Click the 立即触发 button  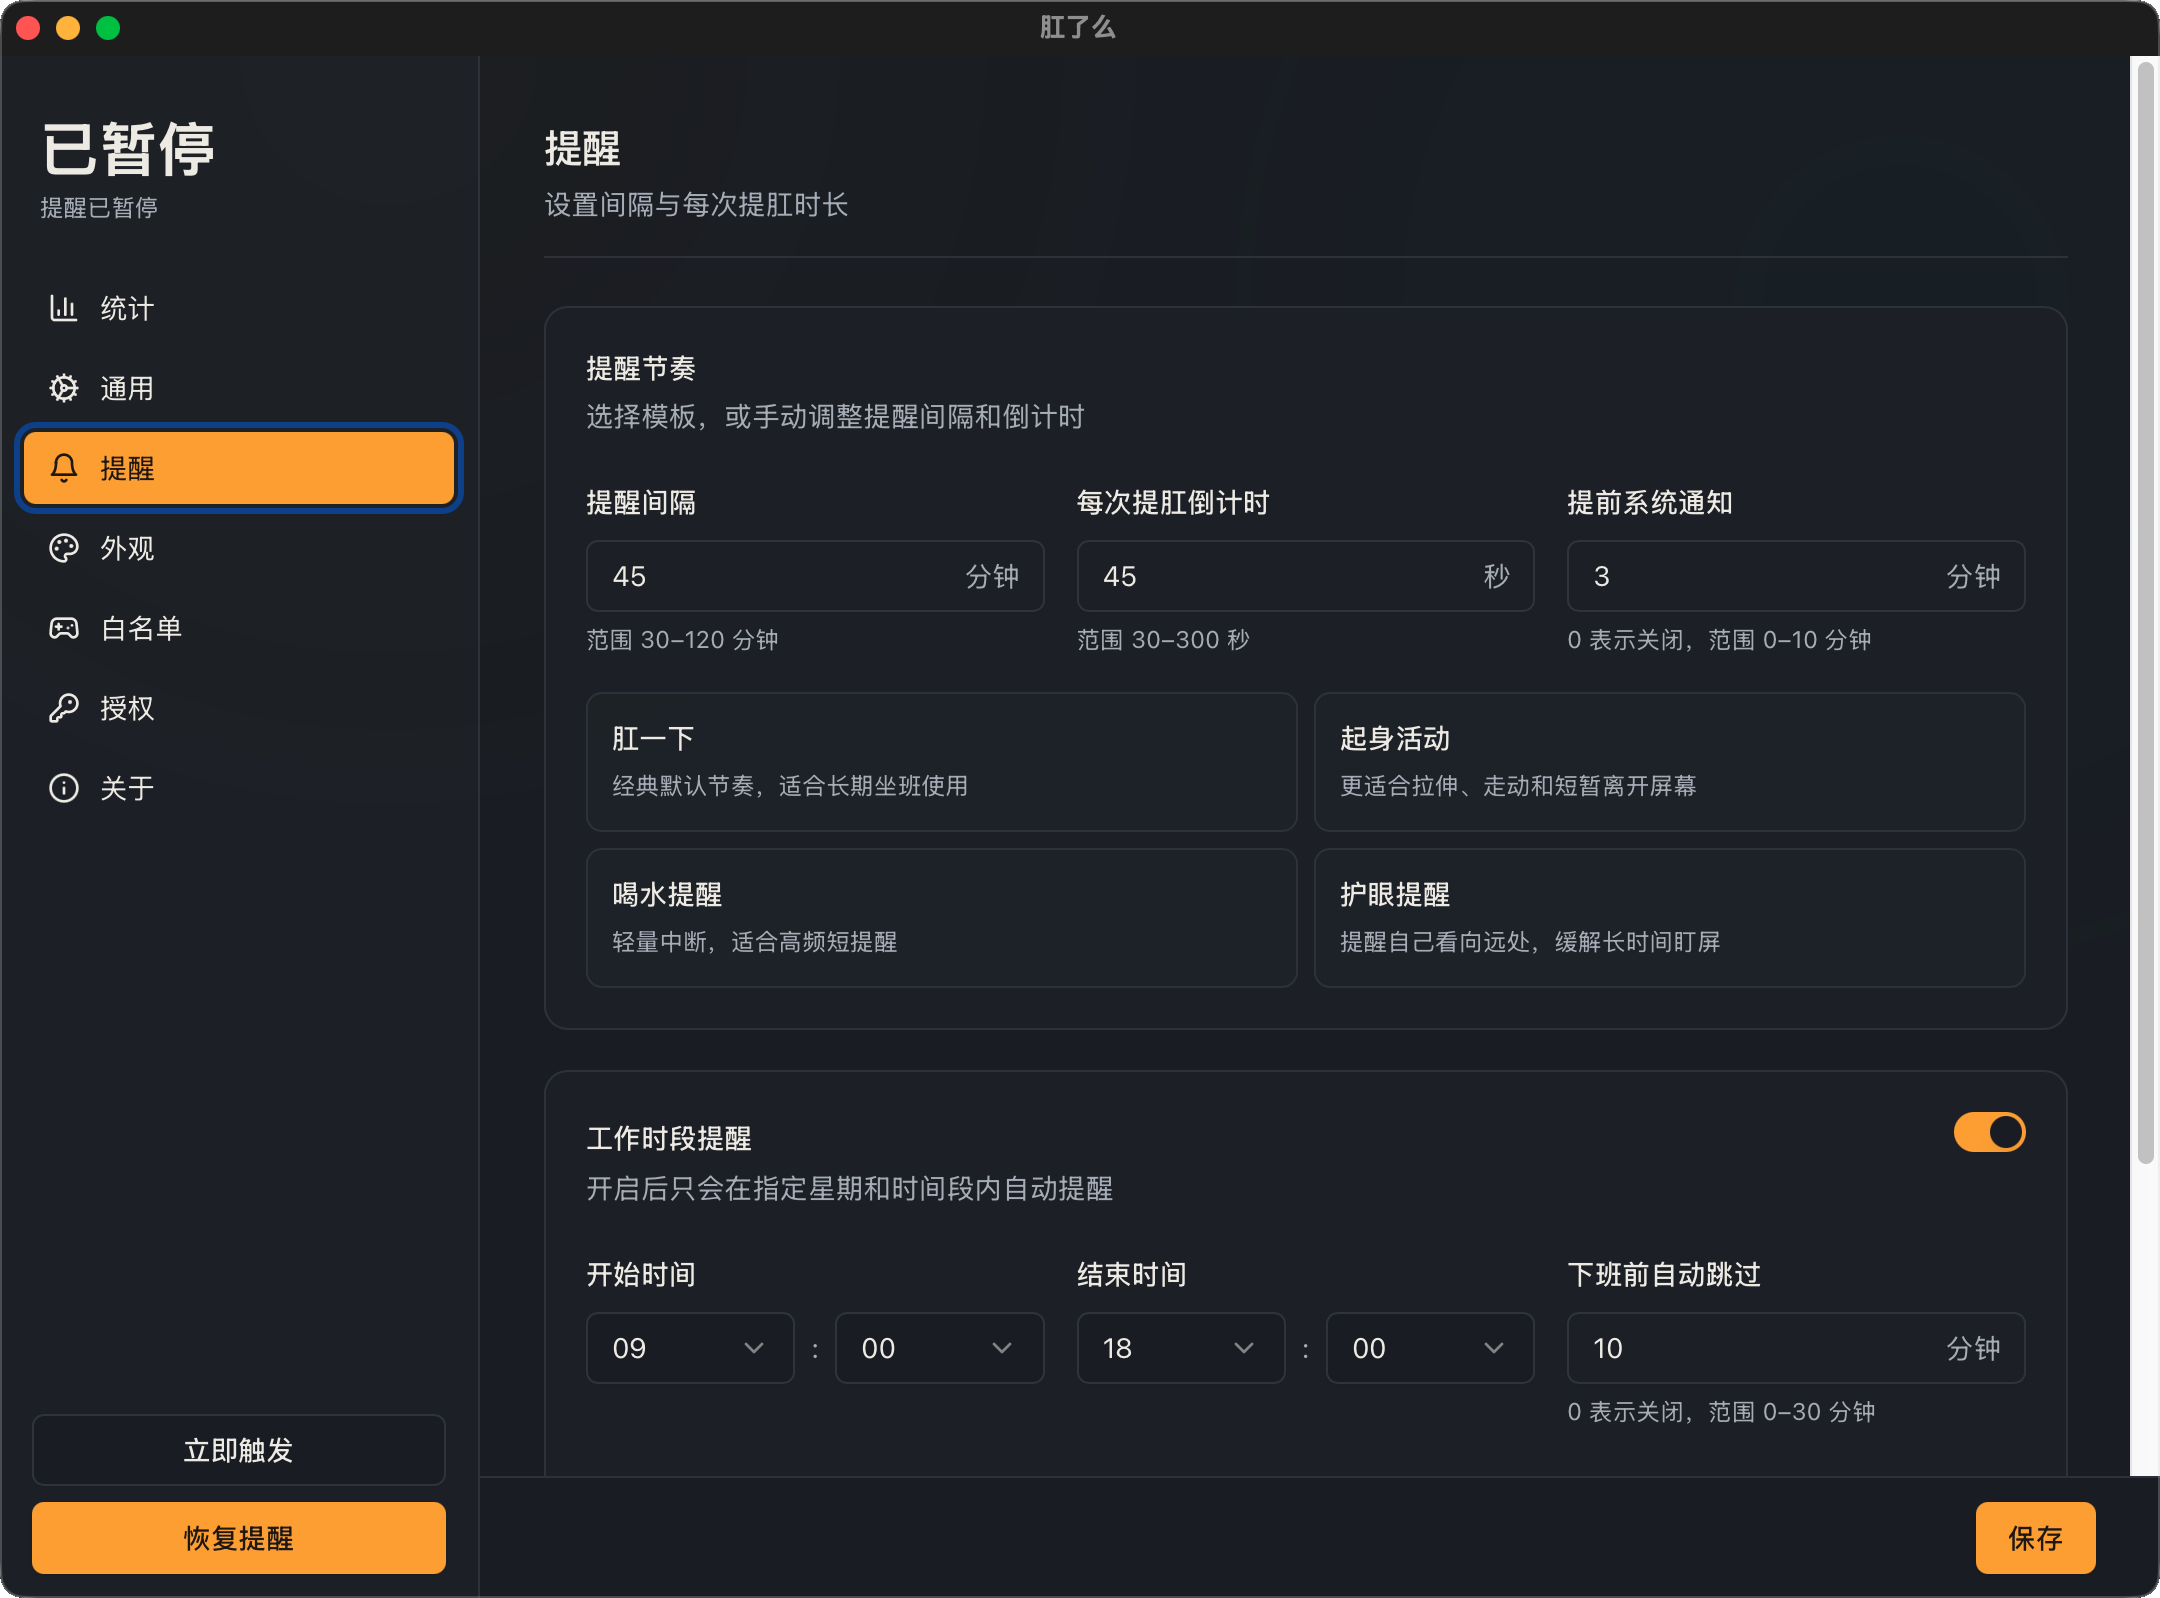(239, 1450)
